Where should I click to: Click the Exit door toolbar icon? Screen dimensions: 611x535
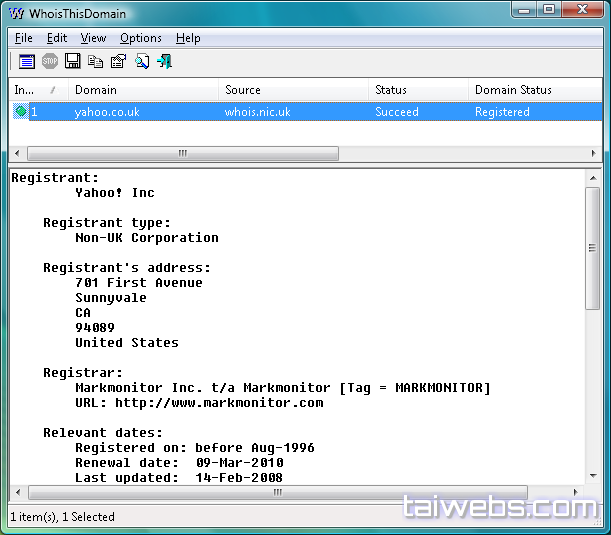coord(165,62)
